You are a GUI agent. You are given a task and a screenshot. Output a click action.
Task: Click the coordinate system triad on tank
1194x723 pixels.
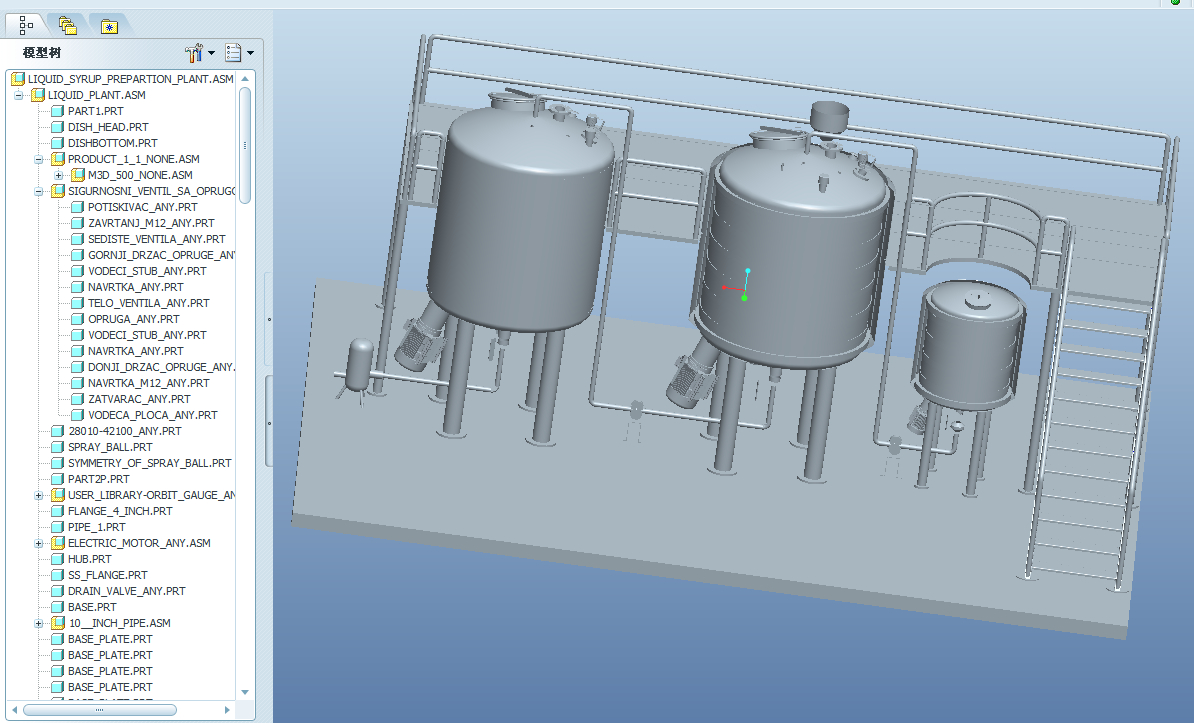[x=737, y=285]
